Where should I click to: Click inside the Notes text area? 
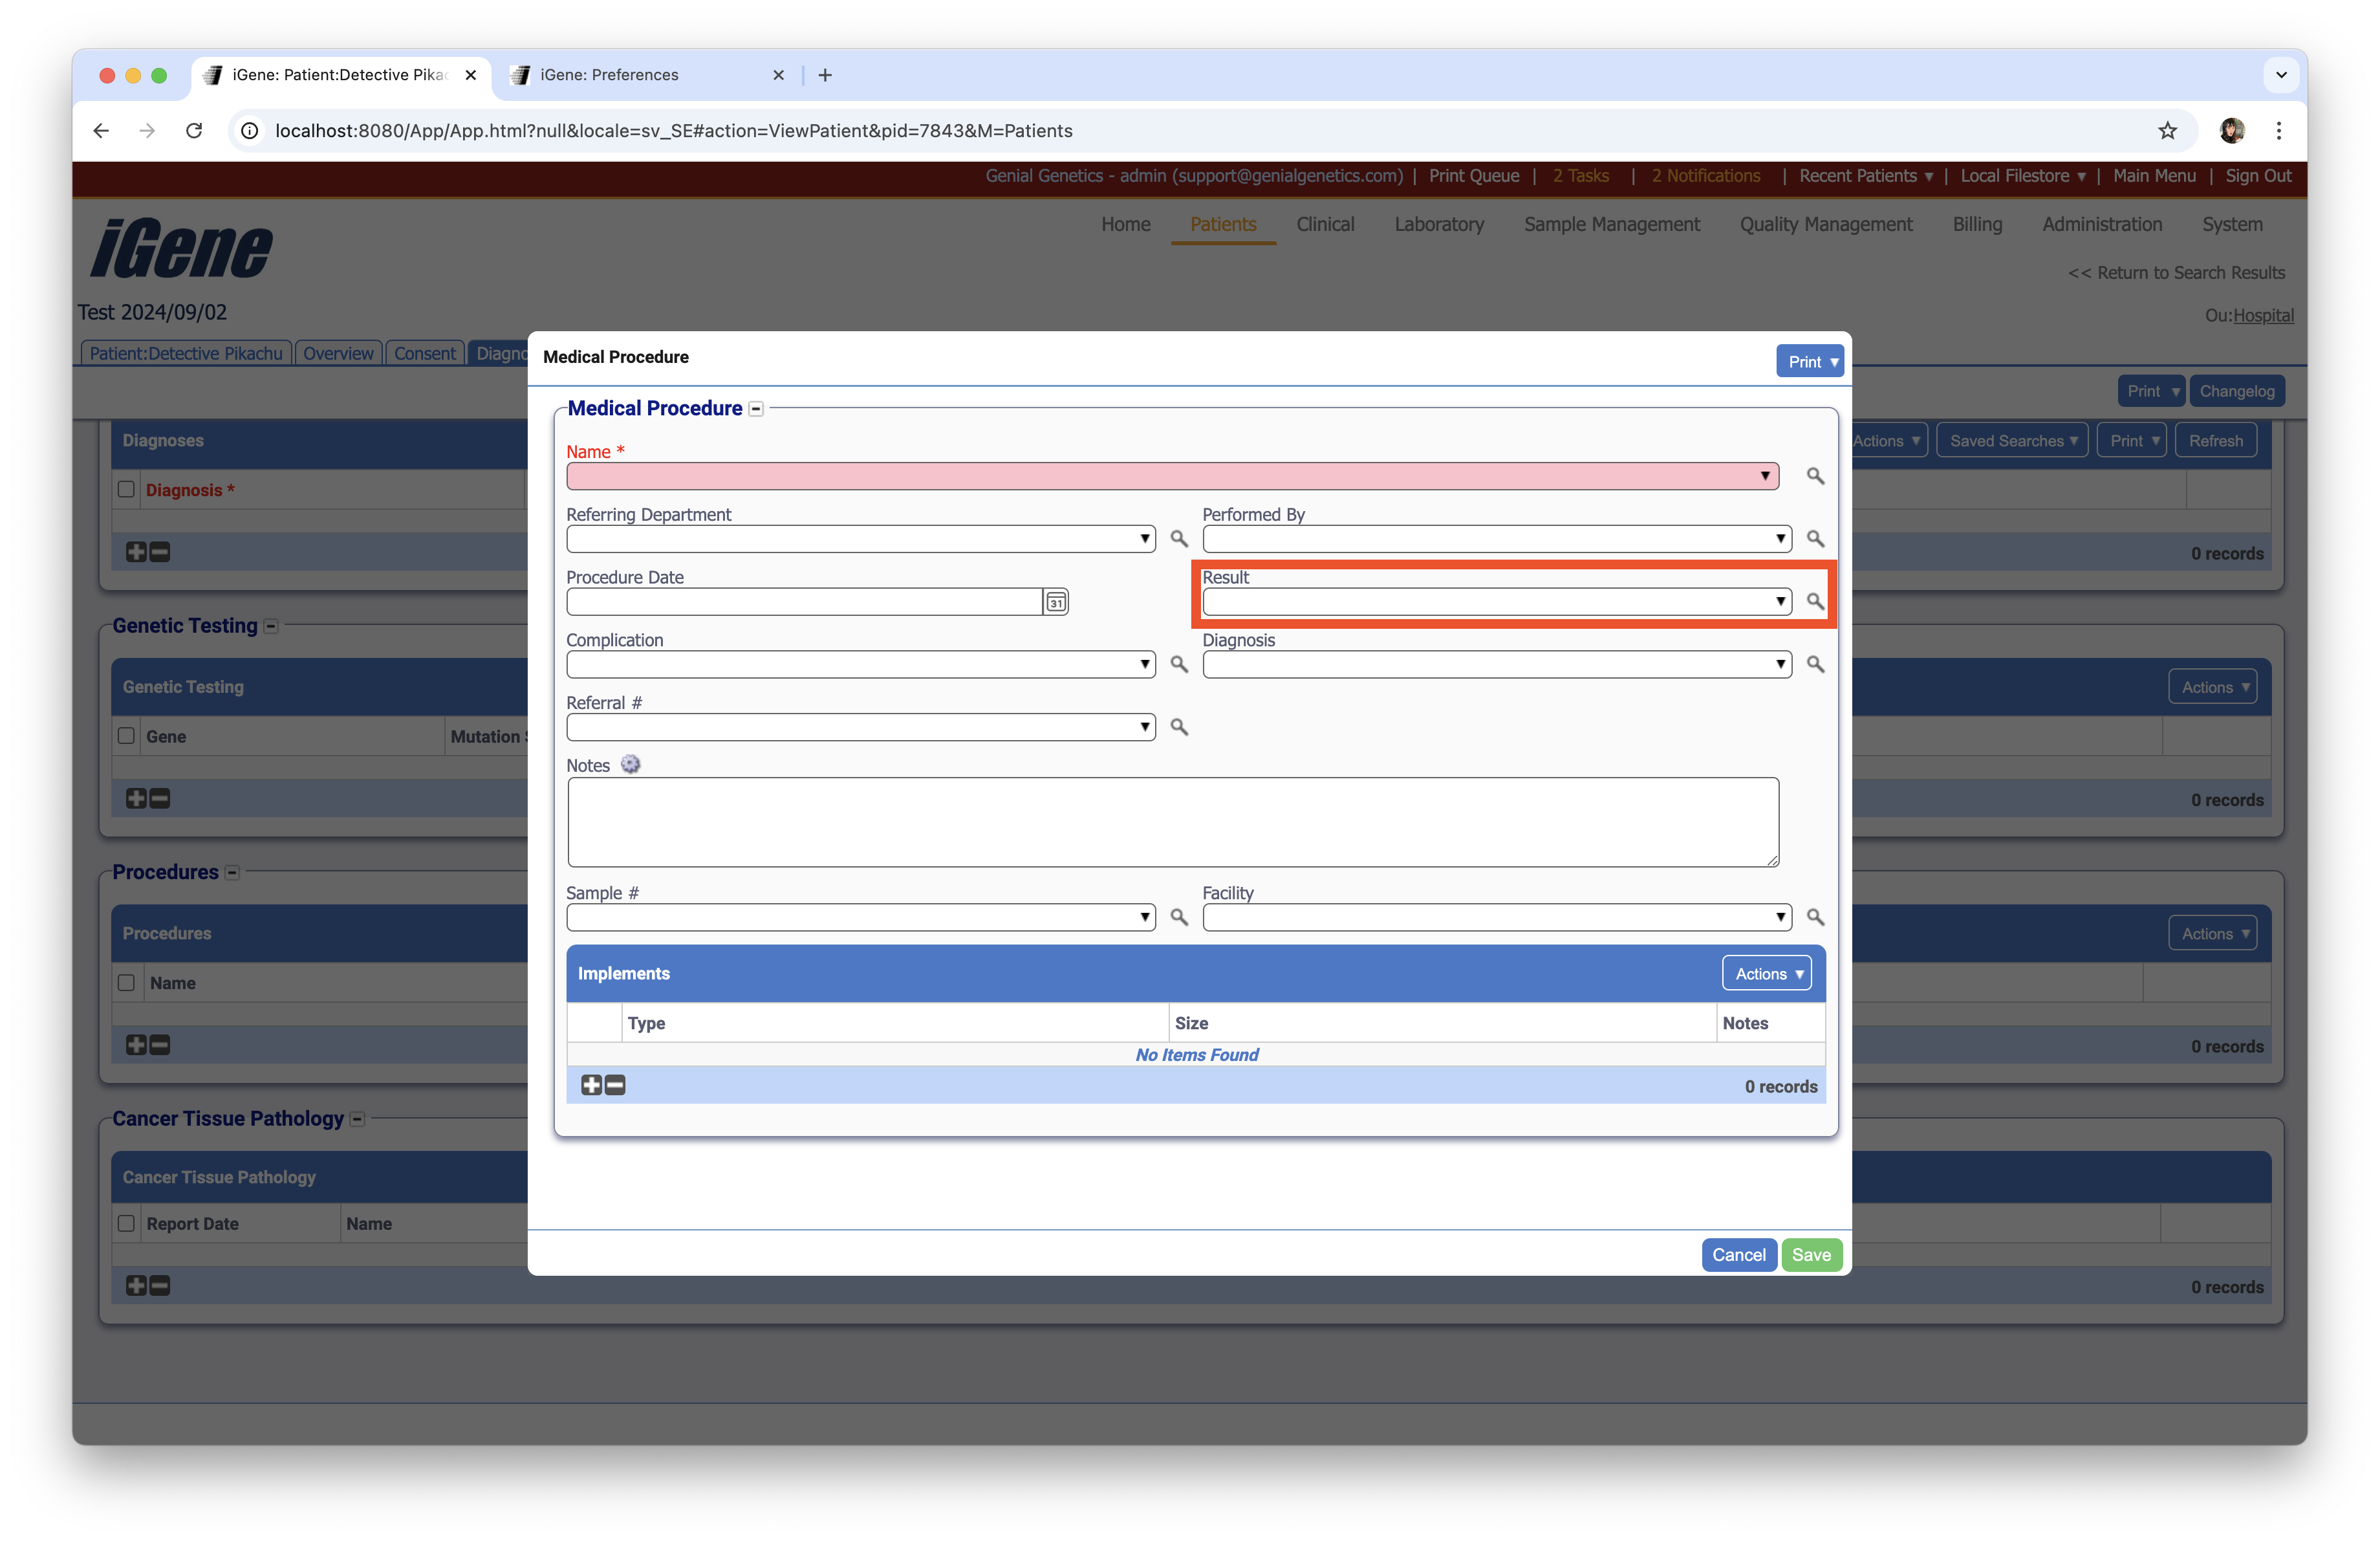[1172, 821]
